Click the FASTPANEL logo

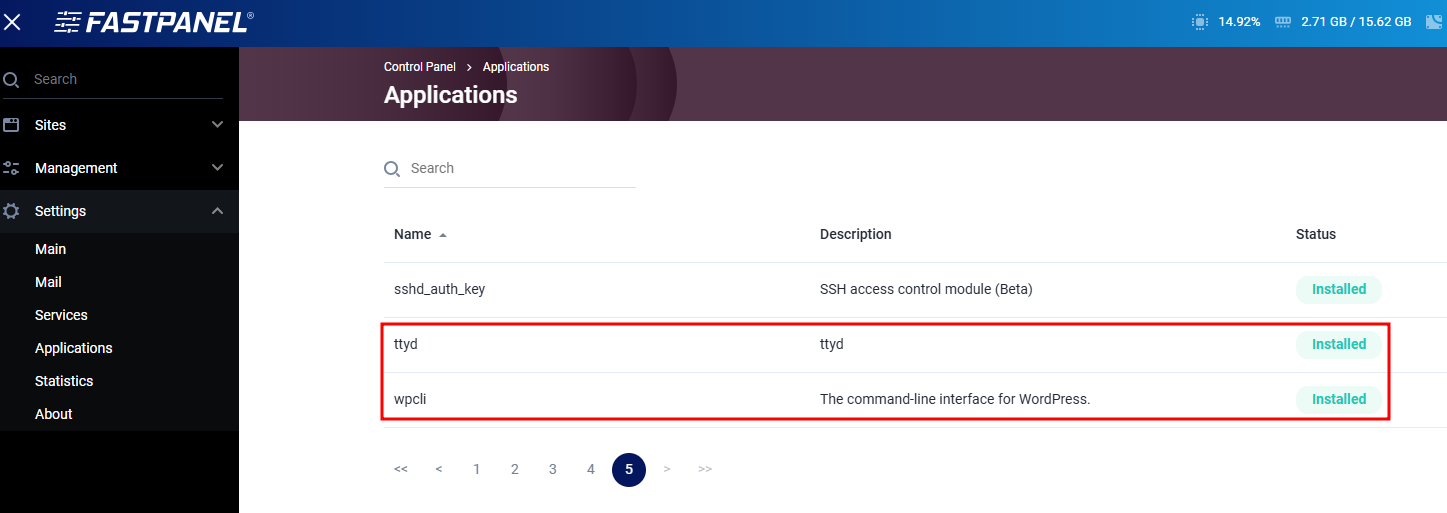(153, 22)
